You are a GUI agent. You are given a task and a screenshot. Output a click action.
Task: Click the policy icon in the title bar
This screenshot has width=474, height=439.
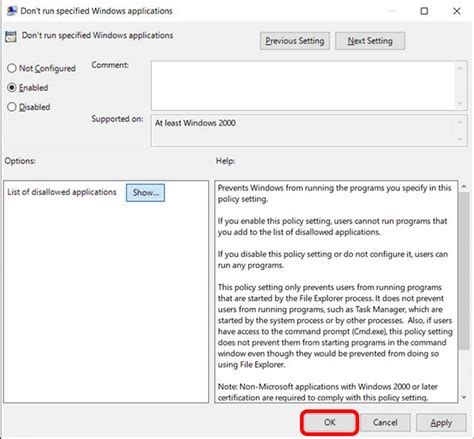click(x=12, y=11)
